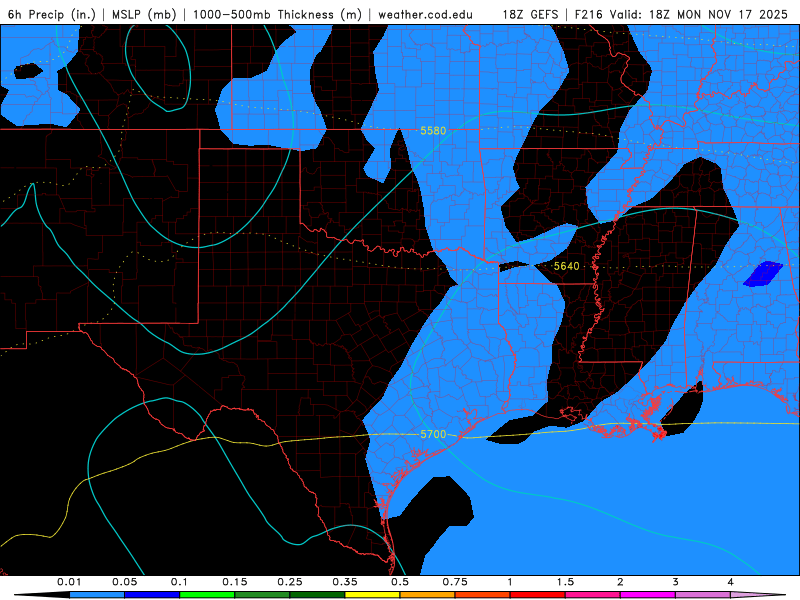Click the 0.75 legend value
This screenshot has width=800, height=600.
coord(455,582)
